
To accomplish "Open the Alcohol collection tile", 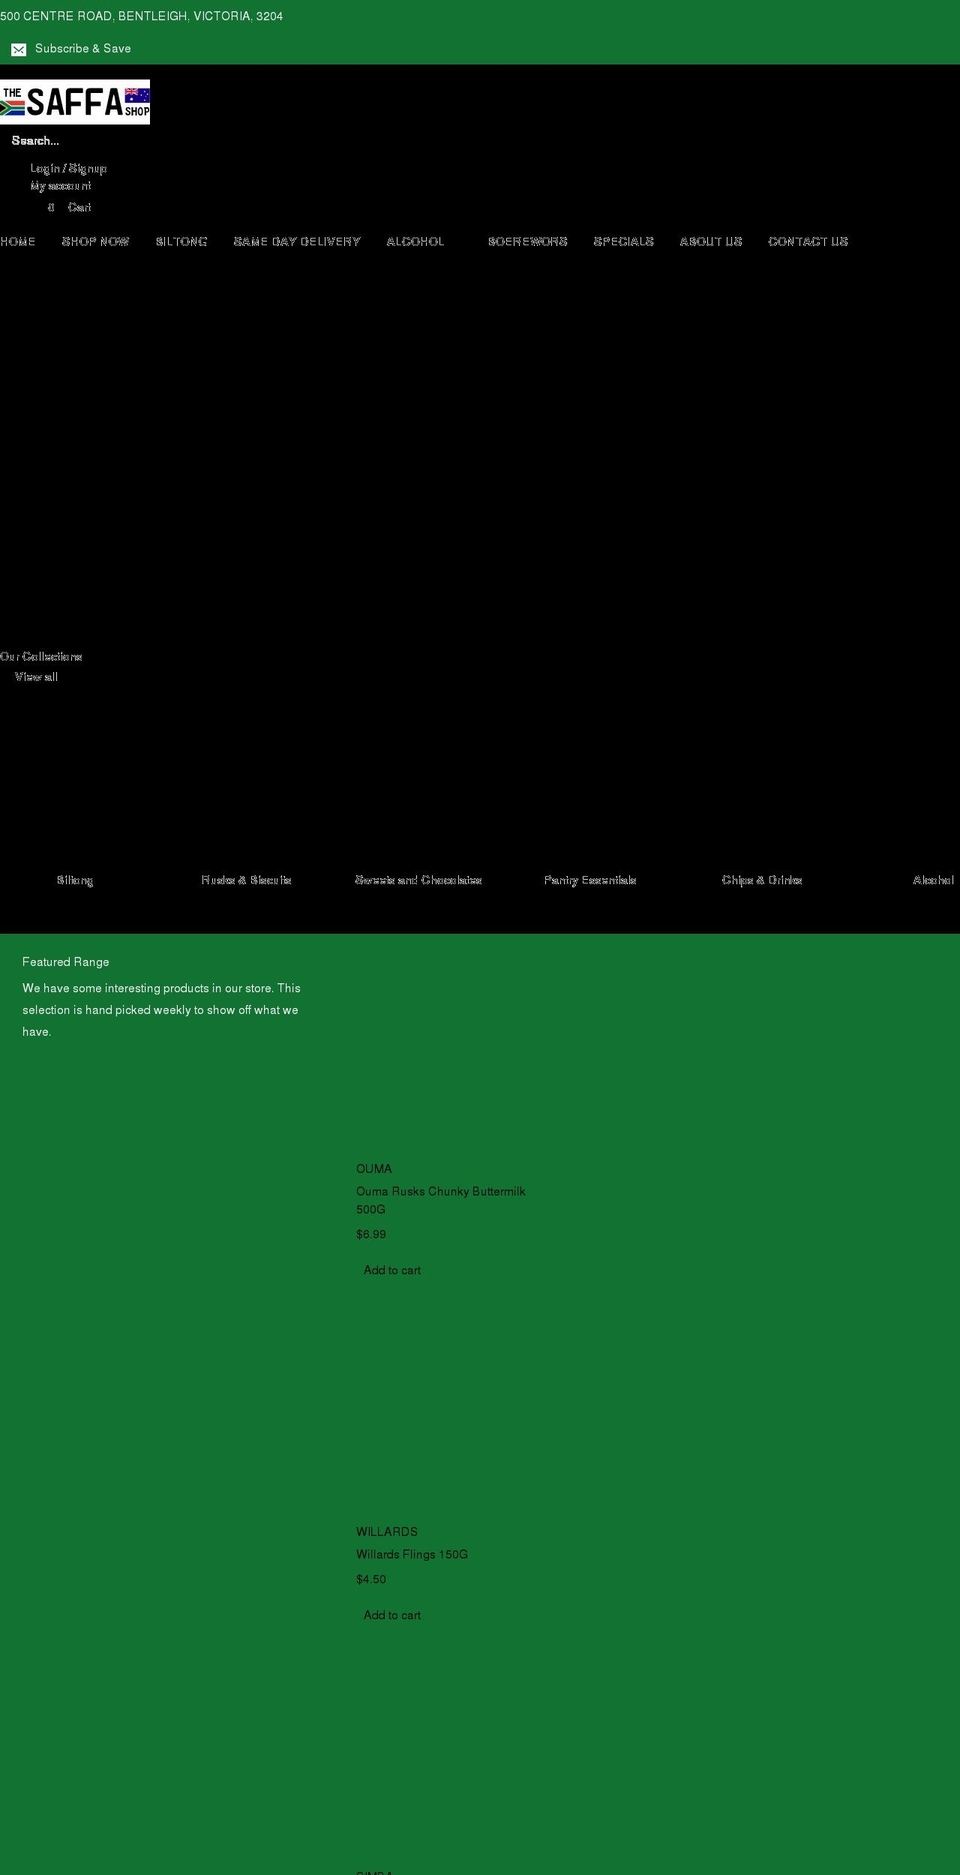I will click(x=933, y=880).
